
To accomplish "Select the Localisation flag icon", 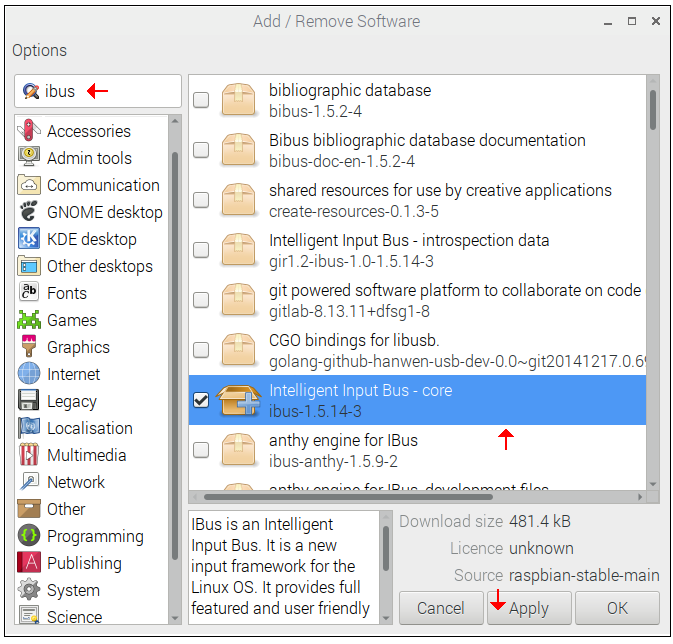I will (x=29, y=428).
